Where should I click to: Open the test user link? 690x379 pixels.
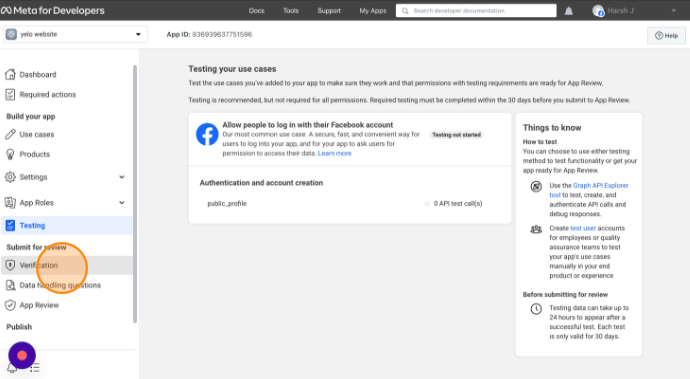[583, 228]
